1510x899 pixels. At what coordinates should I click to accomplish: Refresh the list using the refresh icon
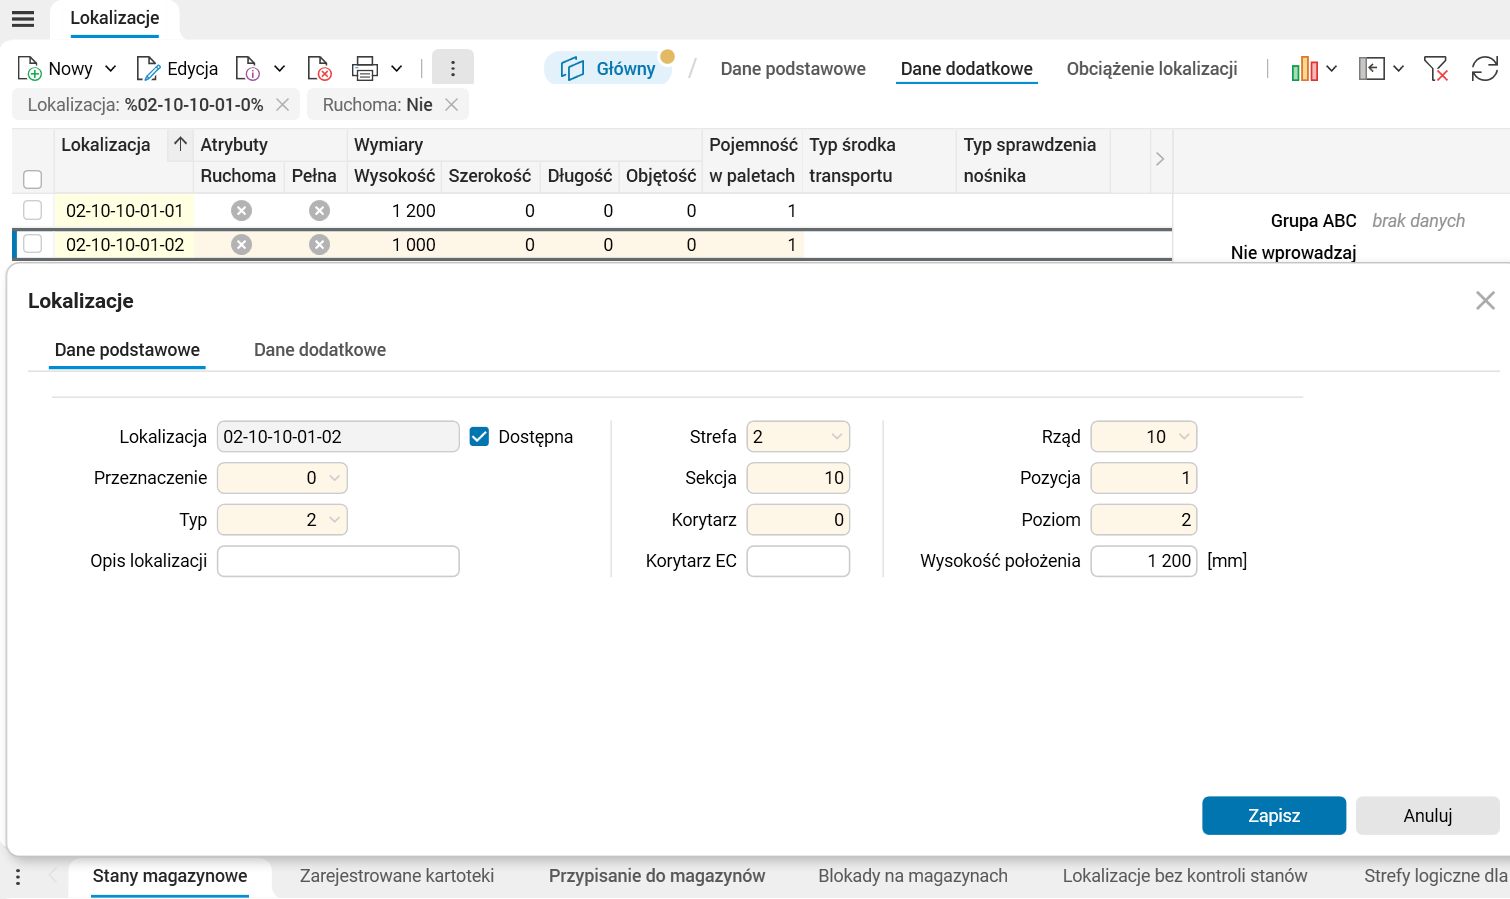[x=1487, y=68]
